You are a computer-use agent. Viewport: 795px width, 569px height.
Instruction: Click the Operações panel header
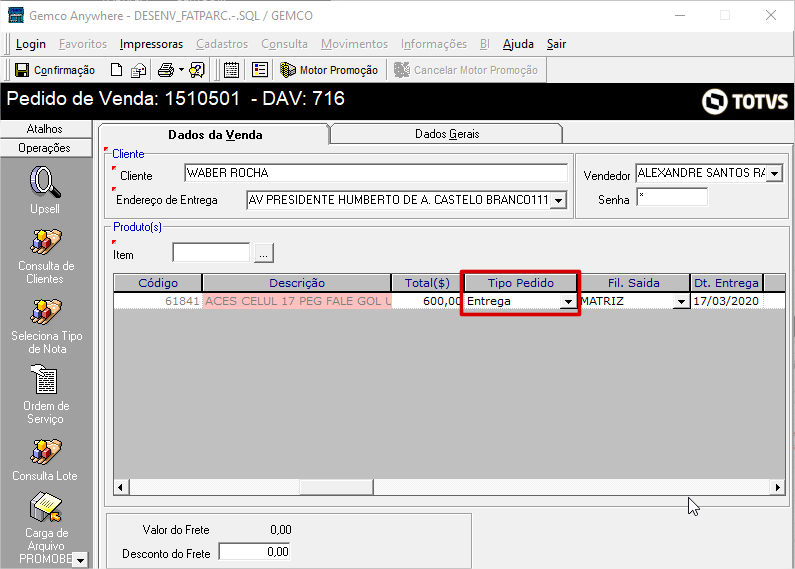click(45, 148)
